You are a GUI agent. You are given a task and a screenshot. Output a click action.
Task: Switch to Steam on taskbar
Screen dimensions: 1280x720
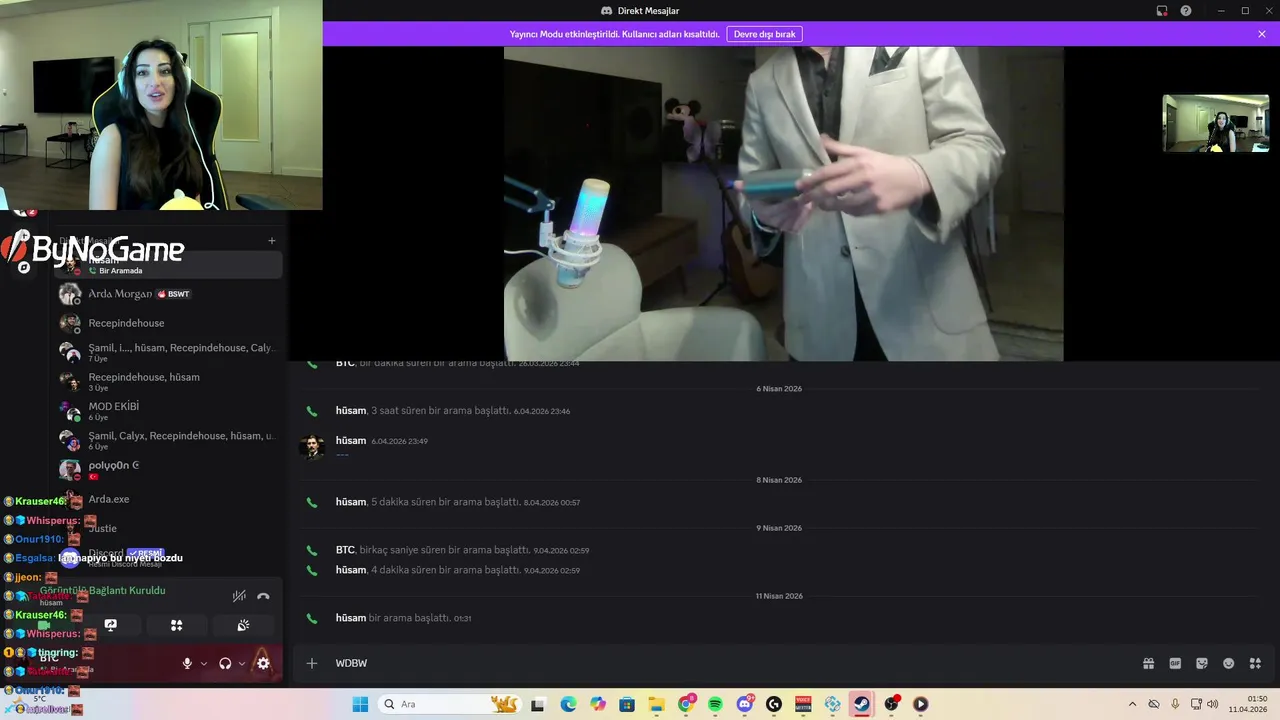click(x=861, y=704)
